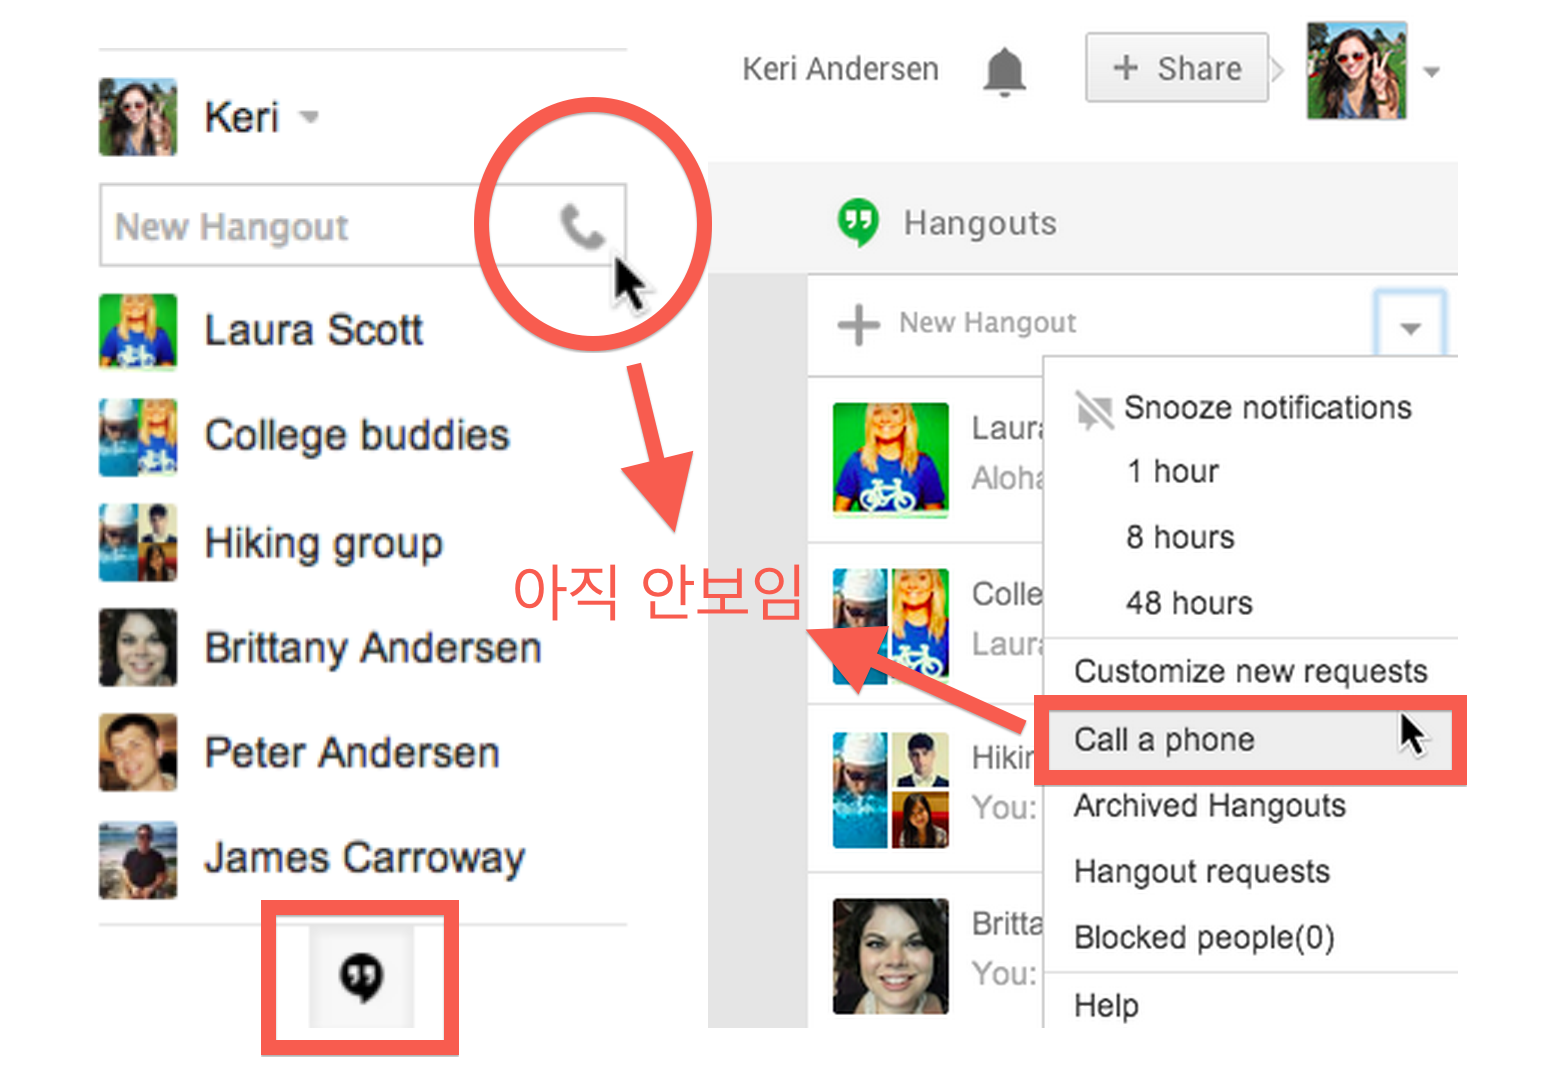The height and width of the screenshot is (1068, 1550).
Task: Select Call a phone menu item
Action: click(x=1250, y=740)
